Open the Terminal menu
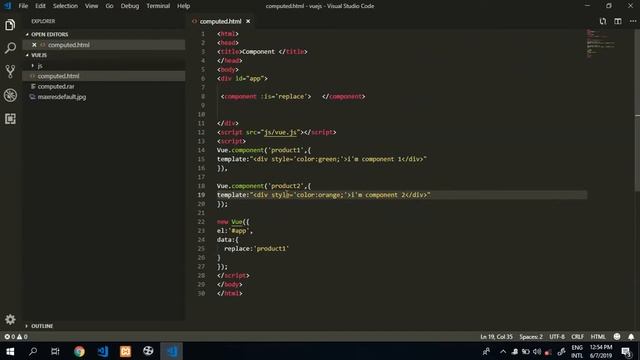Viewport: 640px width, 360px height. click(x=158, y=6)
